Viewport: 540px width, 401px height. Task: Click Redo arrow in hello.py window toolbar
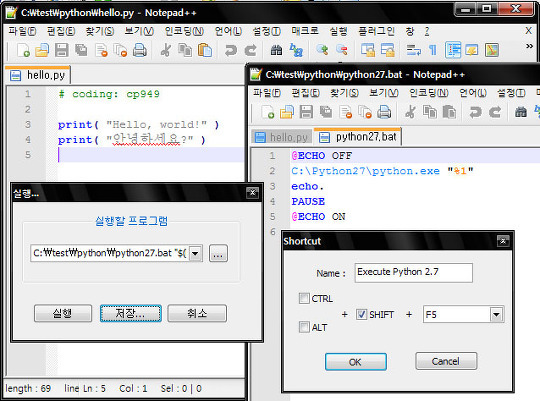250,50
